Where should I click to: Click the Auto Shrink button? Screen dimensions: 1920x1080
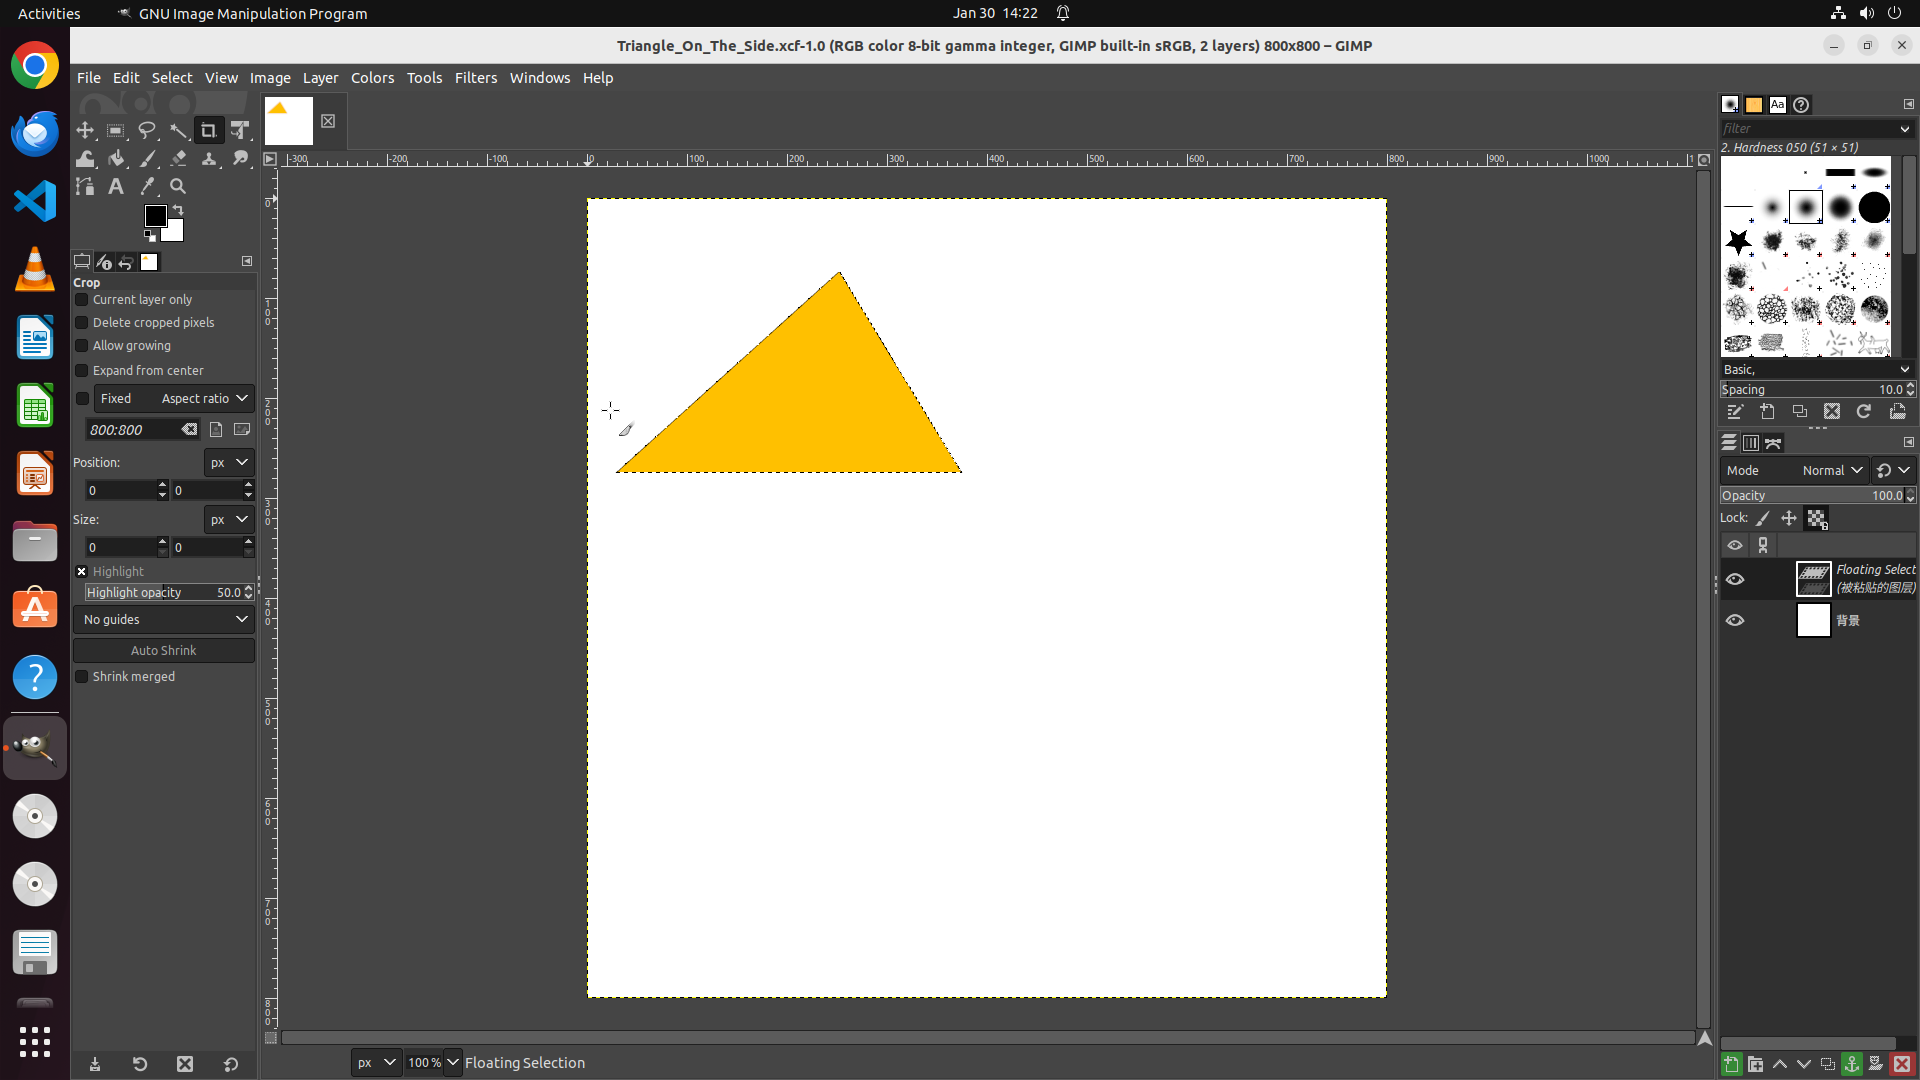[x=164, y=651]
